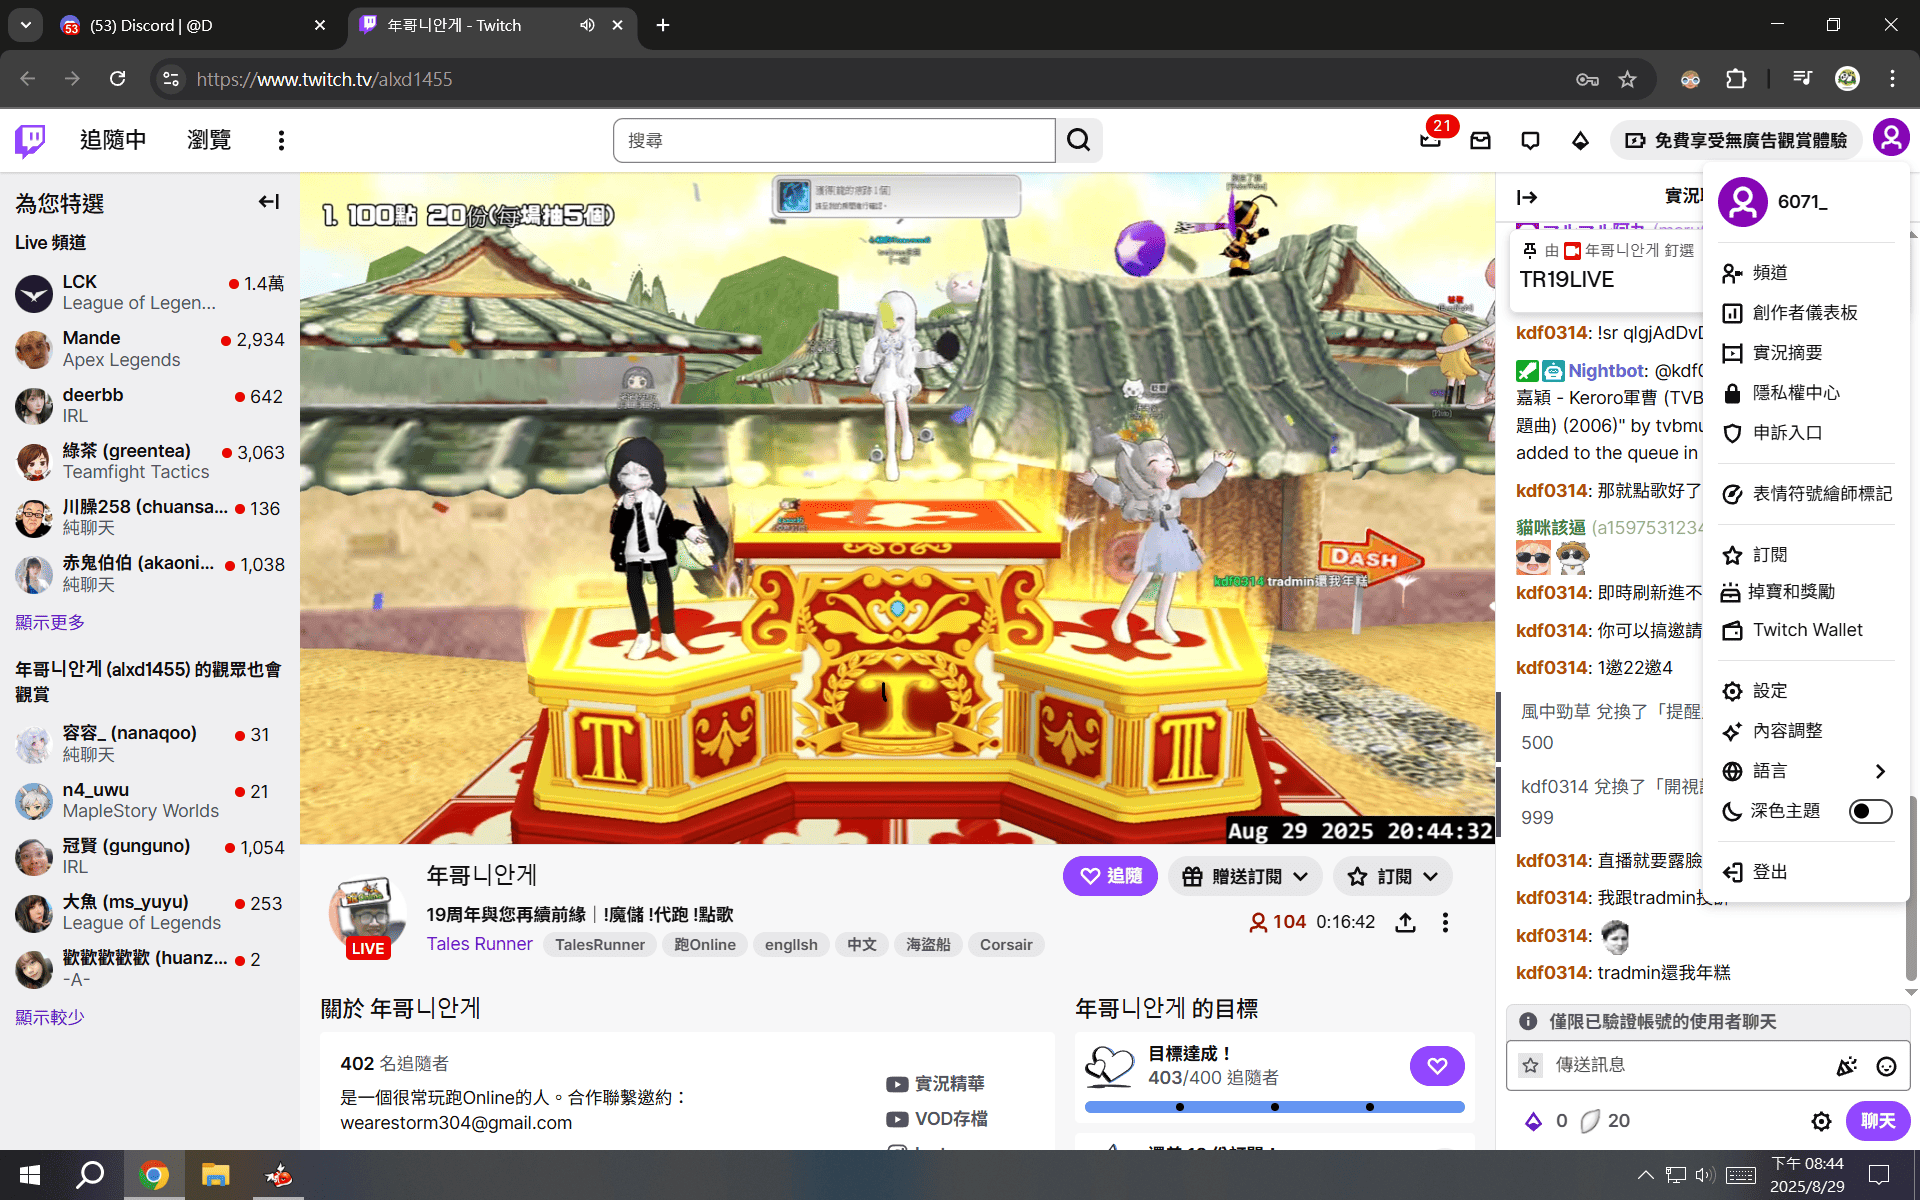Open the emote picker smiley icon

(1886, 1066)
